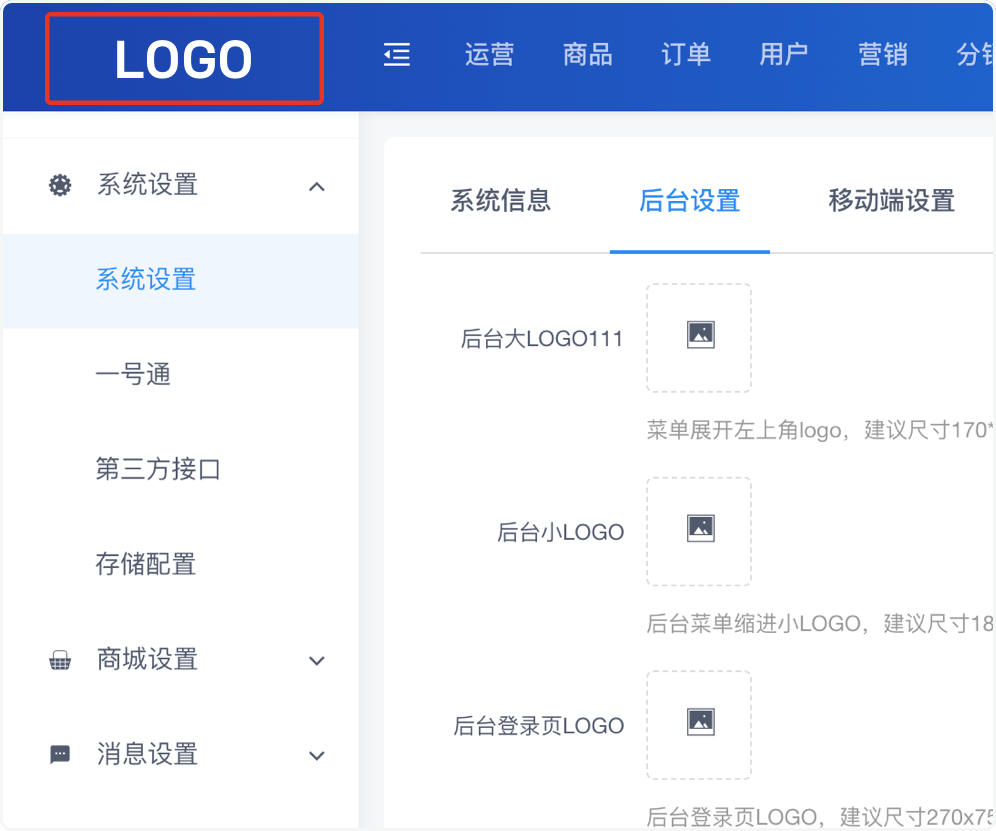Open 第三方接口 in the sidebar

click(x=158, y=469)
